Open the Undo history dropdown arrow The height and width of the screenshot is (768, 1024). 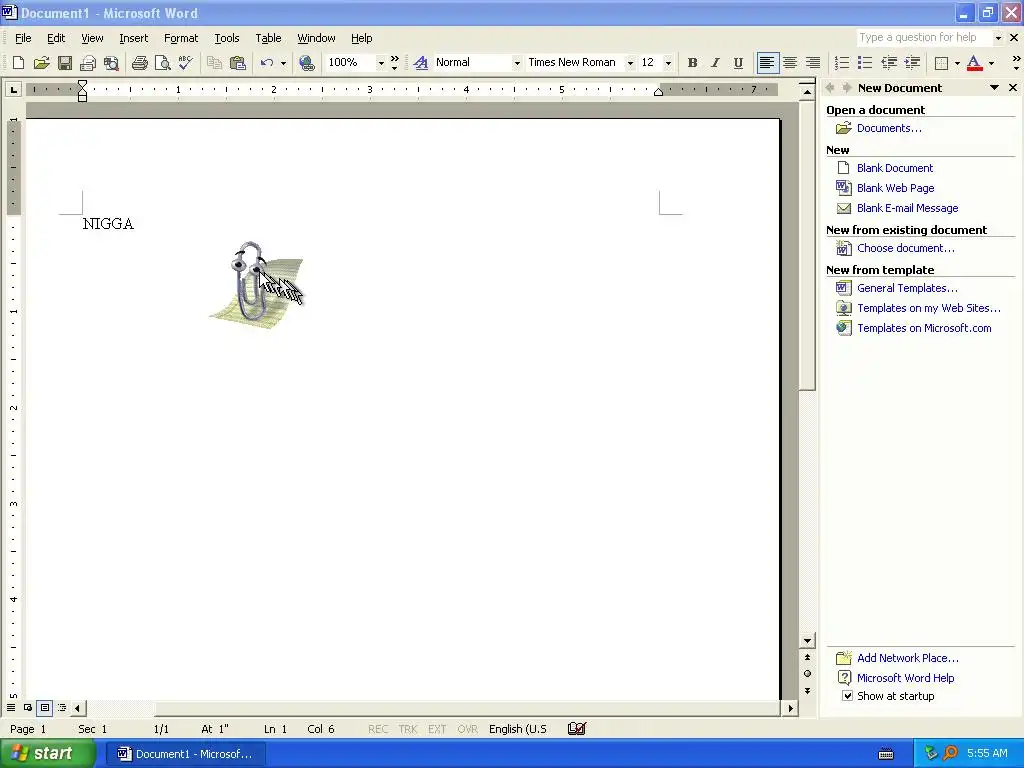coord(283,63)
